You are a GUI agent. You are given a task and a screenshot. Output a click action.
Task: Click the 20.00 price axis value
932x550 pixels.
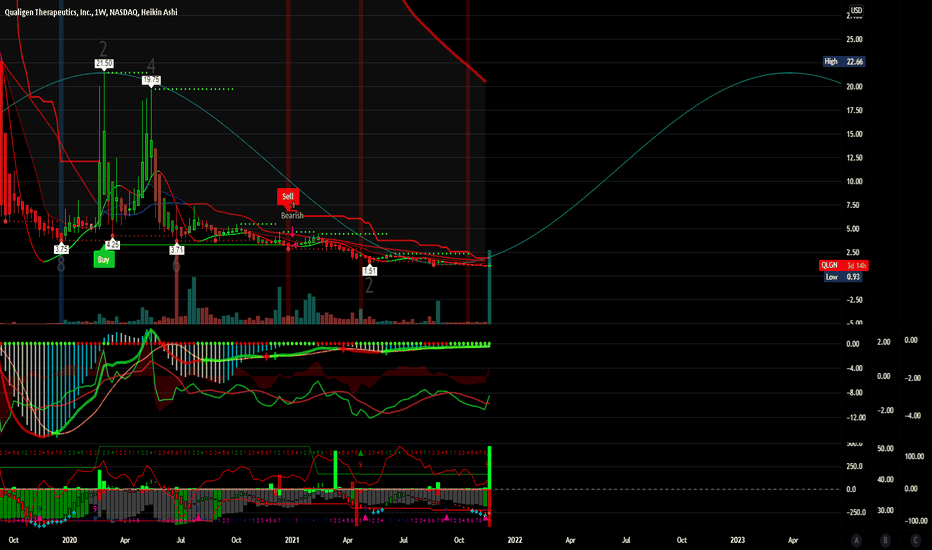[854, 86]
